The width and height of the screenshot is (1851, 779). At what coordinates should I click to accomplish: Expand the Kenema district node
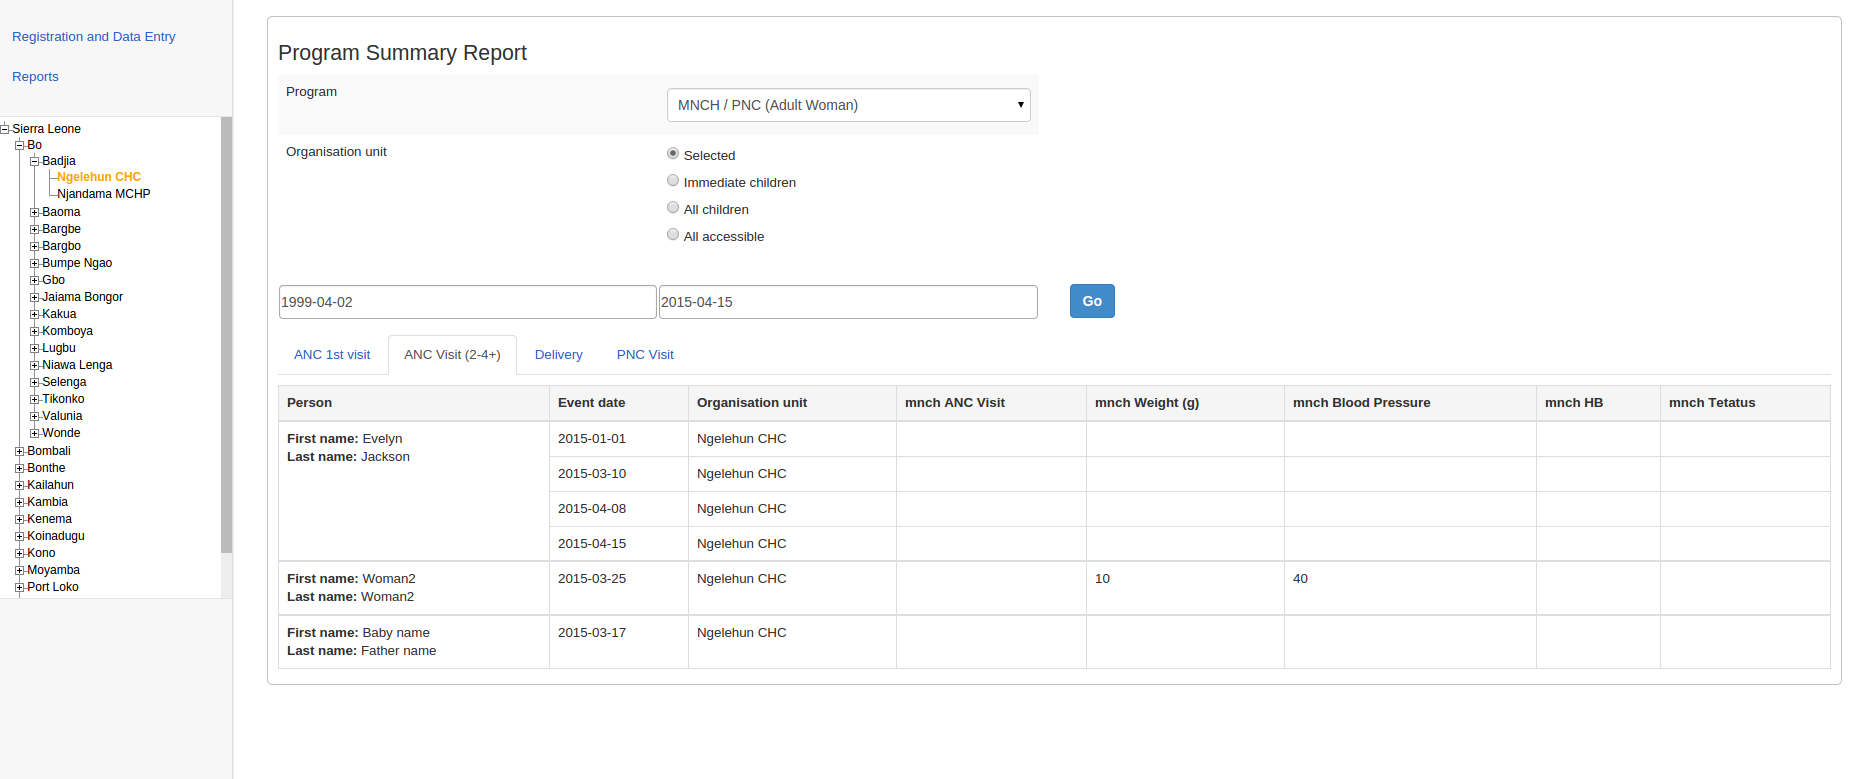[19, 519]
